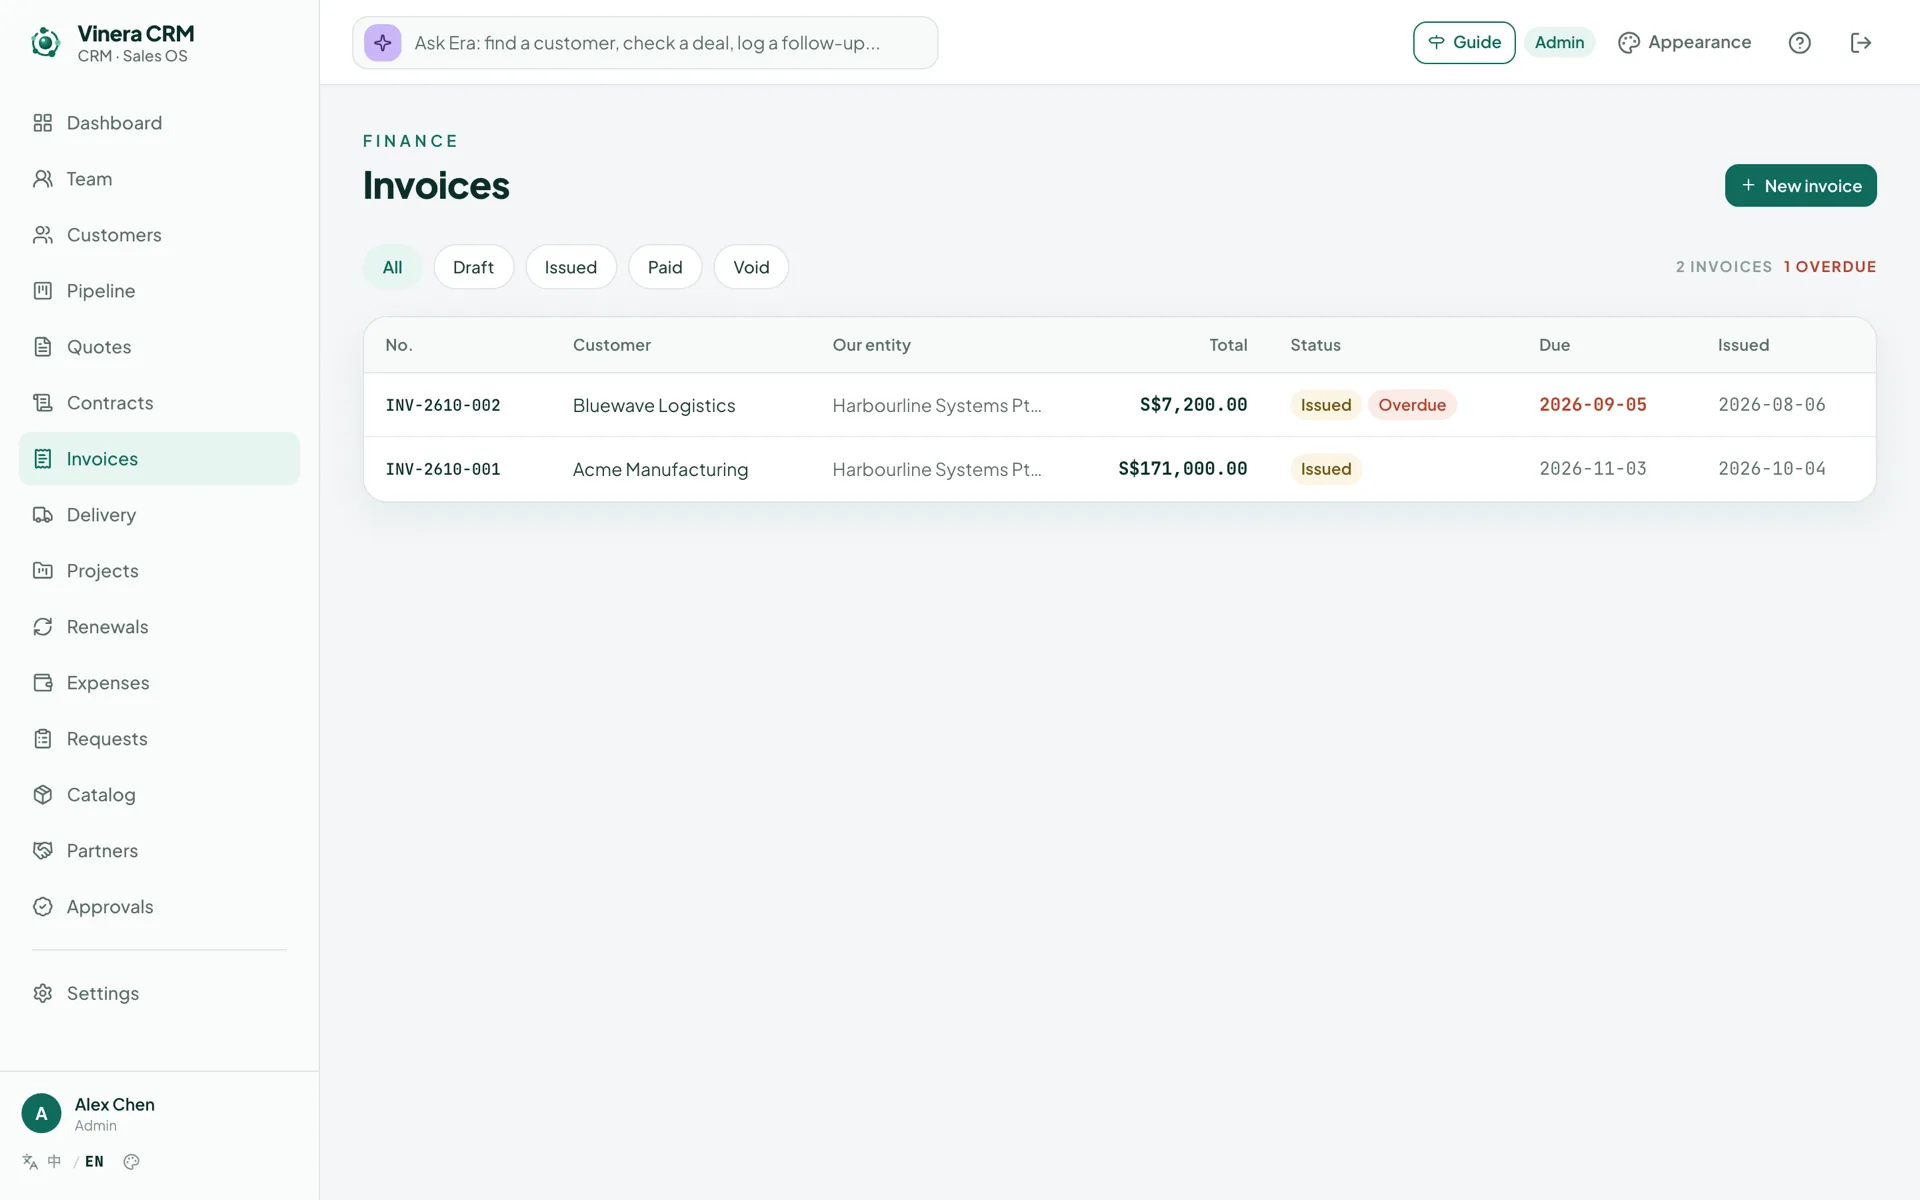Open Appearance settings in top bar

coord(1685,43)
